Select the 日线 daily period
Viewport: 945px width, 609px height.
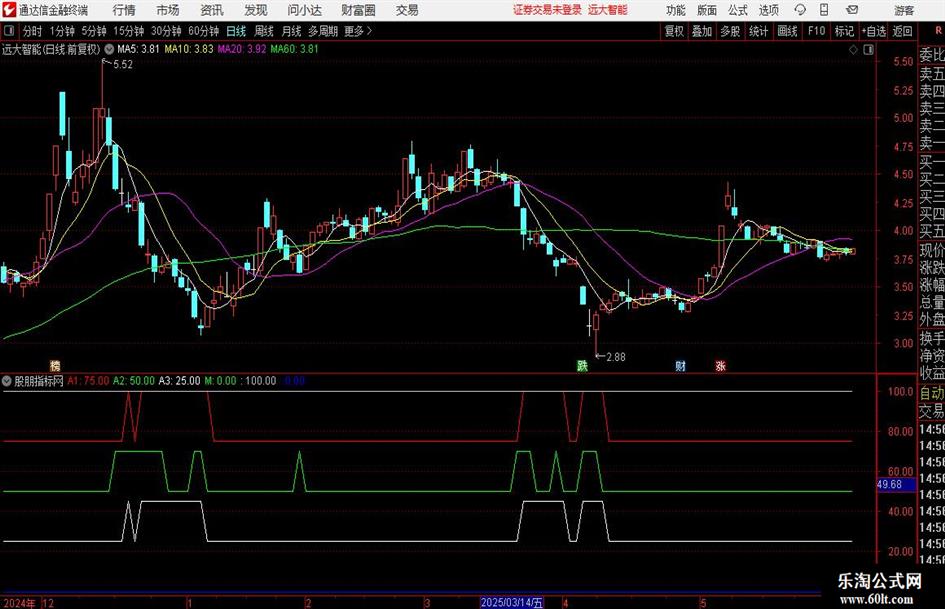pyautogui.click(x=236, y=31)
